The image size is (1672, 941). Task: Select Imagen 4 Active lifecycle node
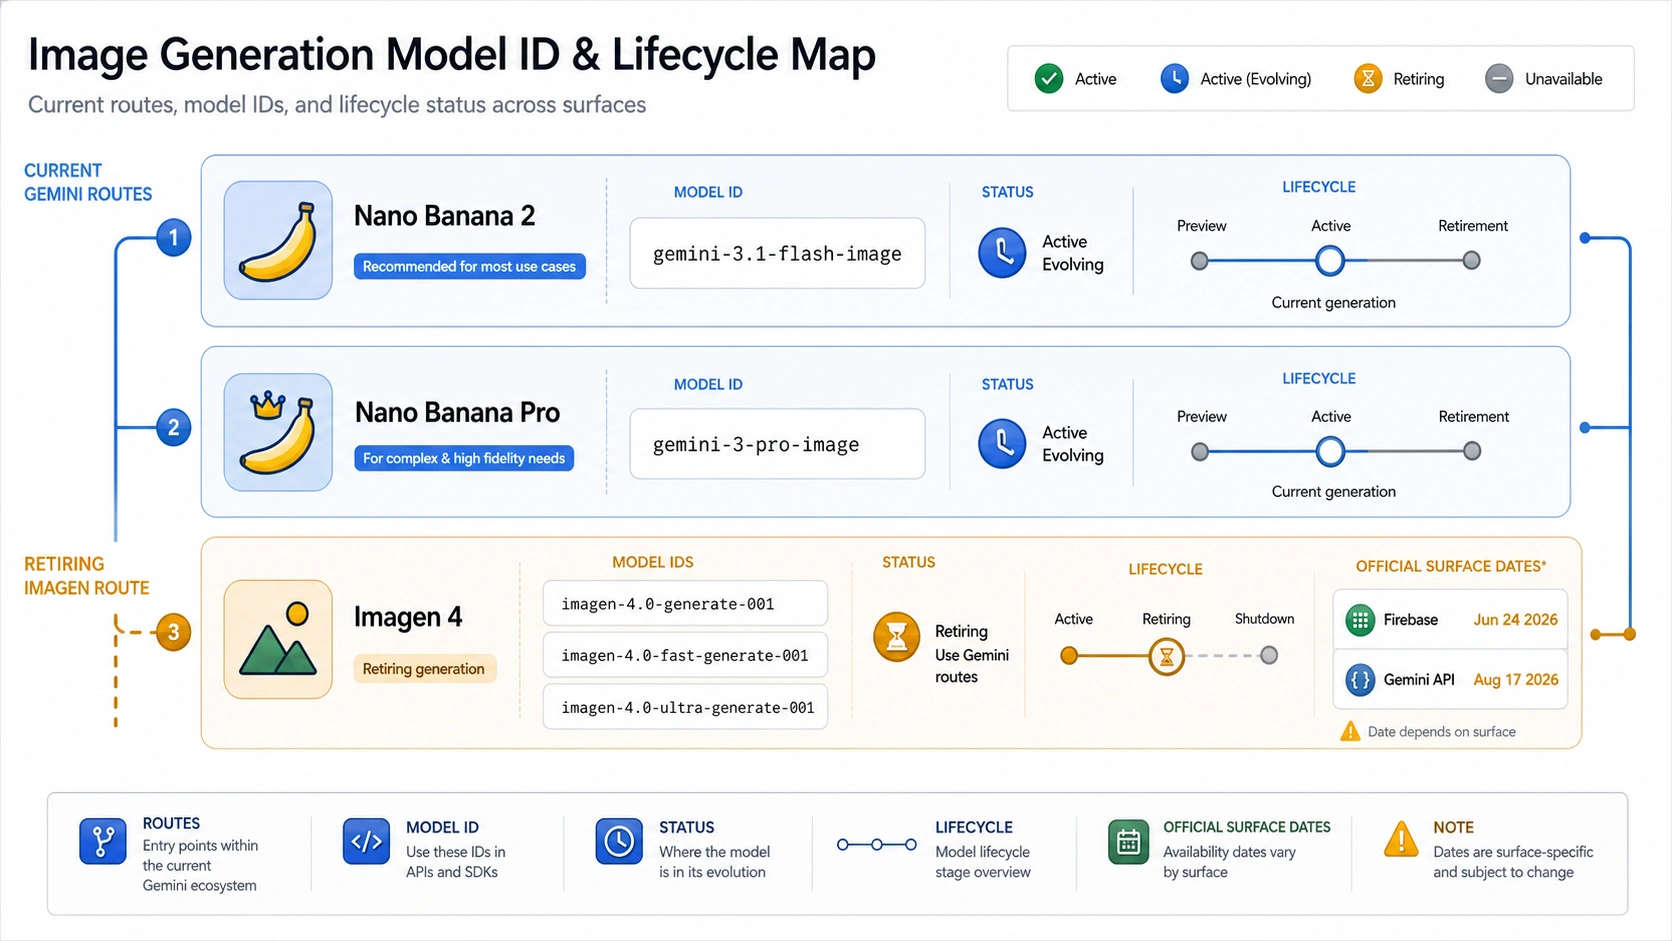tap(1069, 656)
